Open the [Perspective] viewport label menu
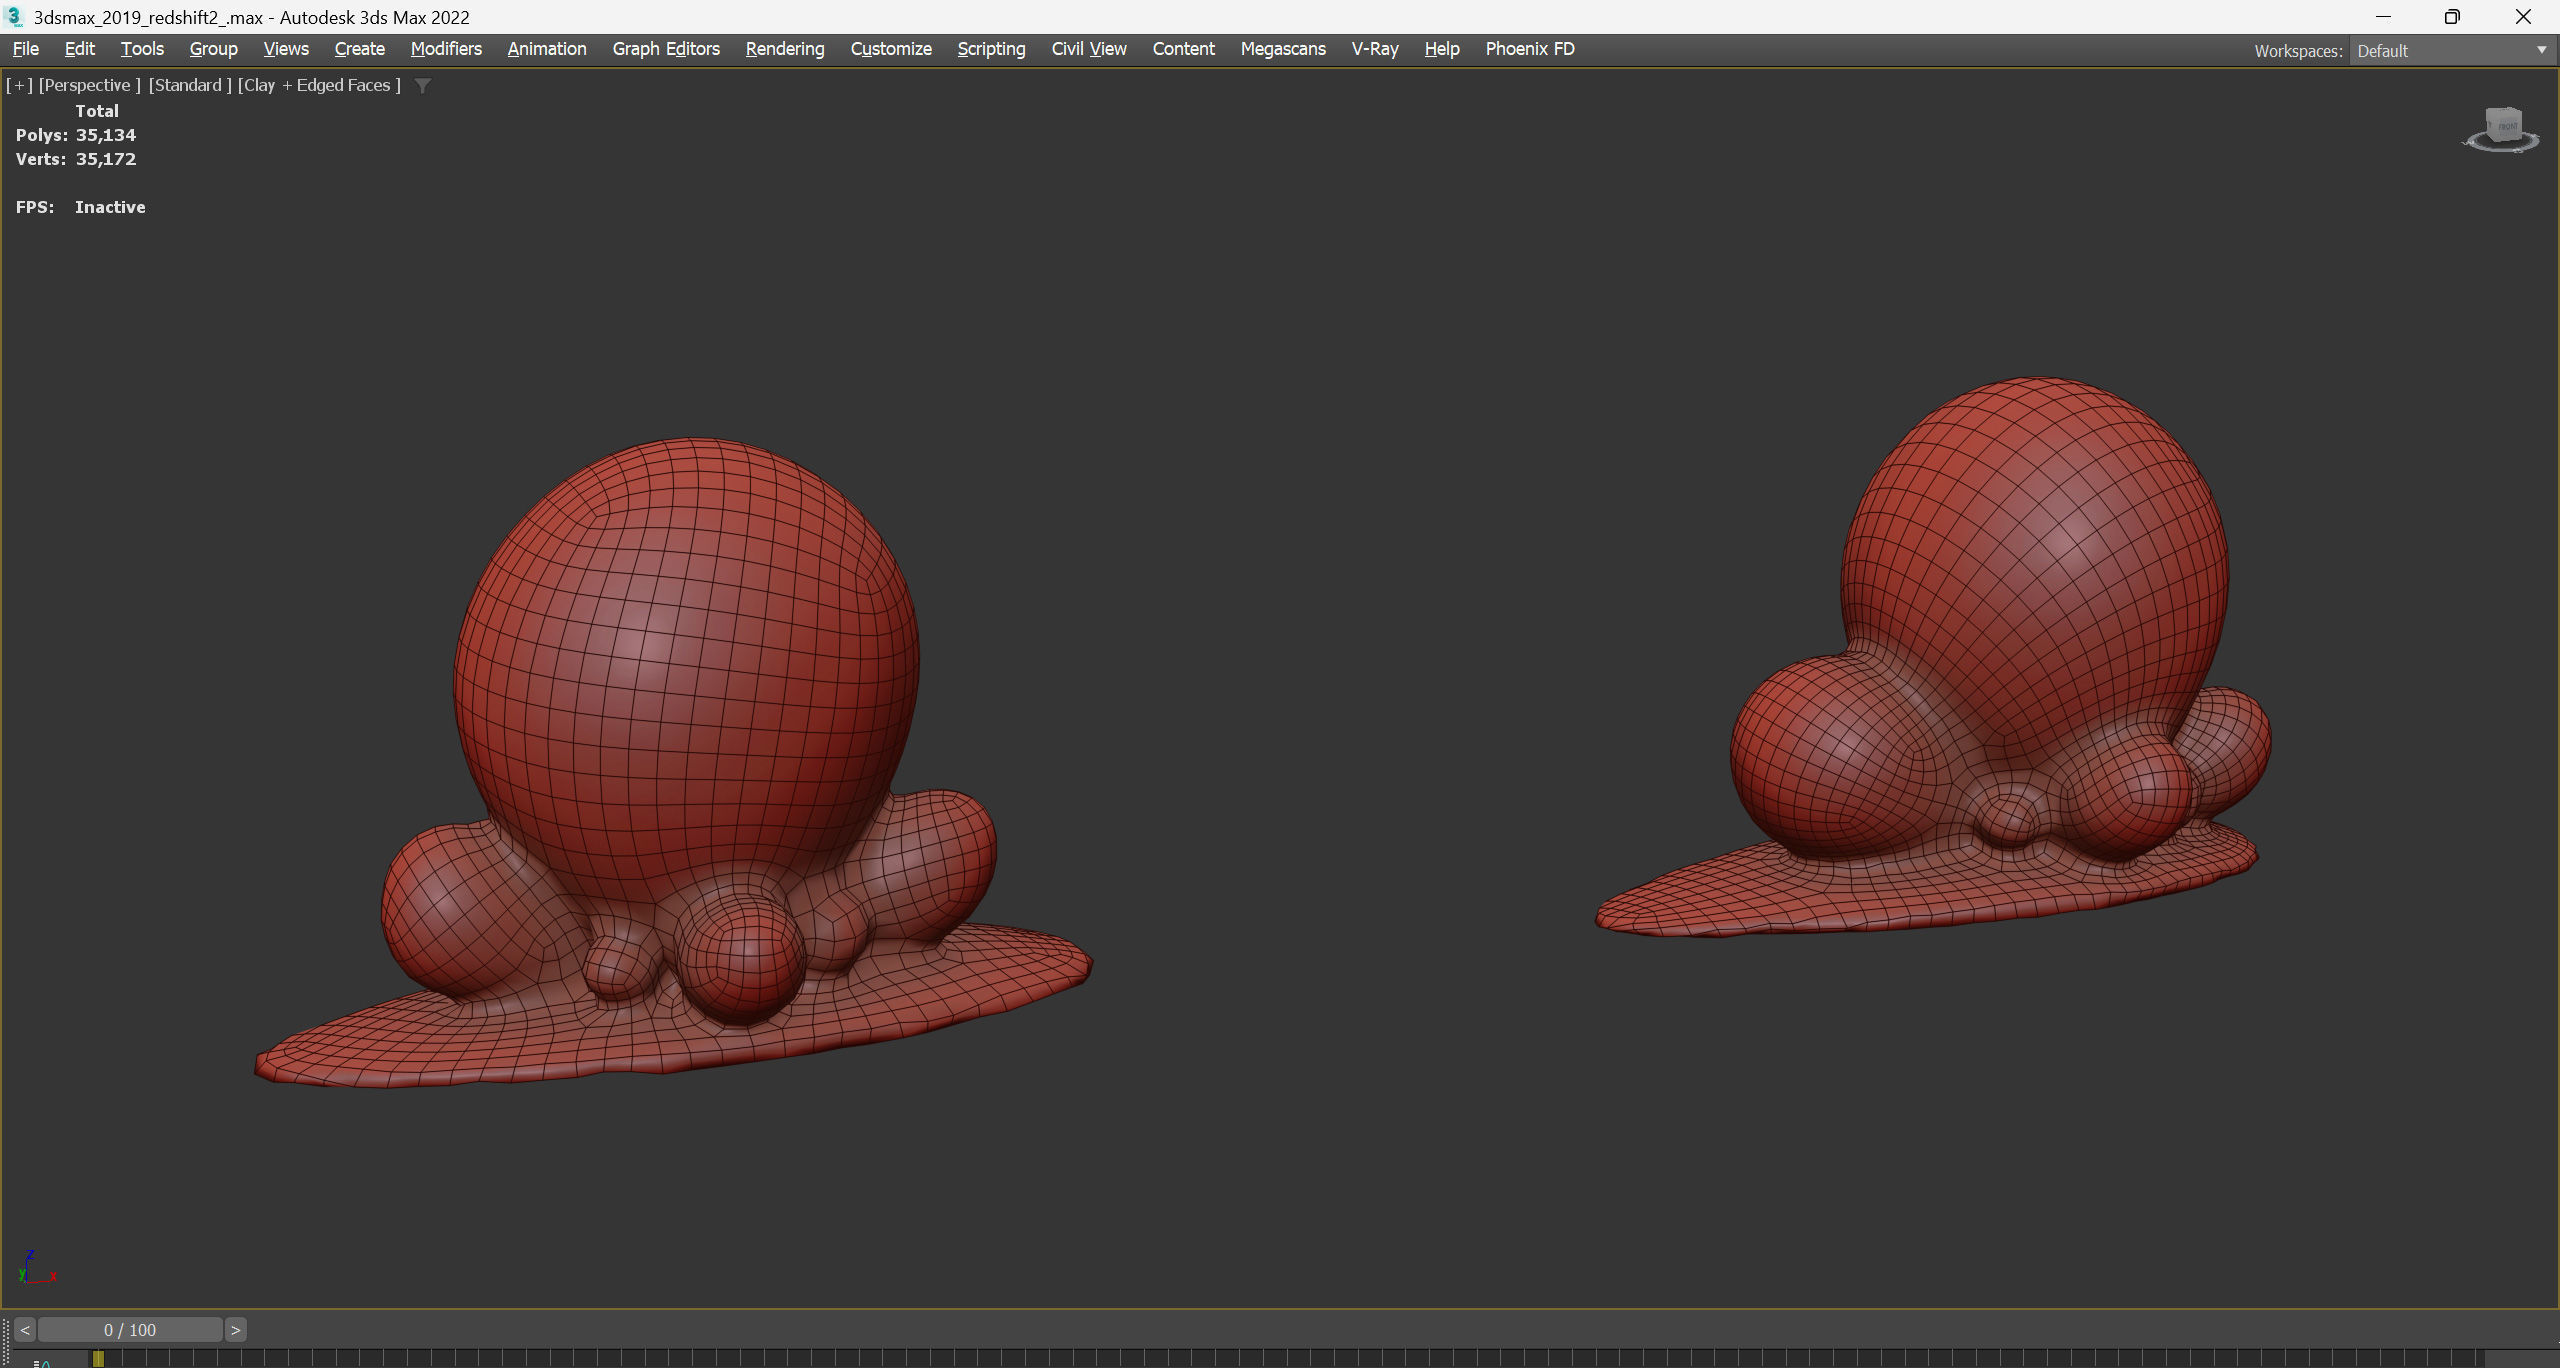Screen dimensions: 2560x1368 point(89,85)
